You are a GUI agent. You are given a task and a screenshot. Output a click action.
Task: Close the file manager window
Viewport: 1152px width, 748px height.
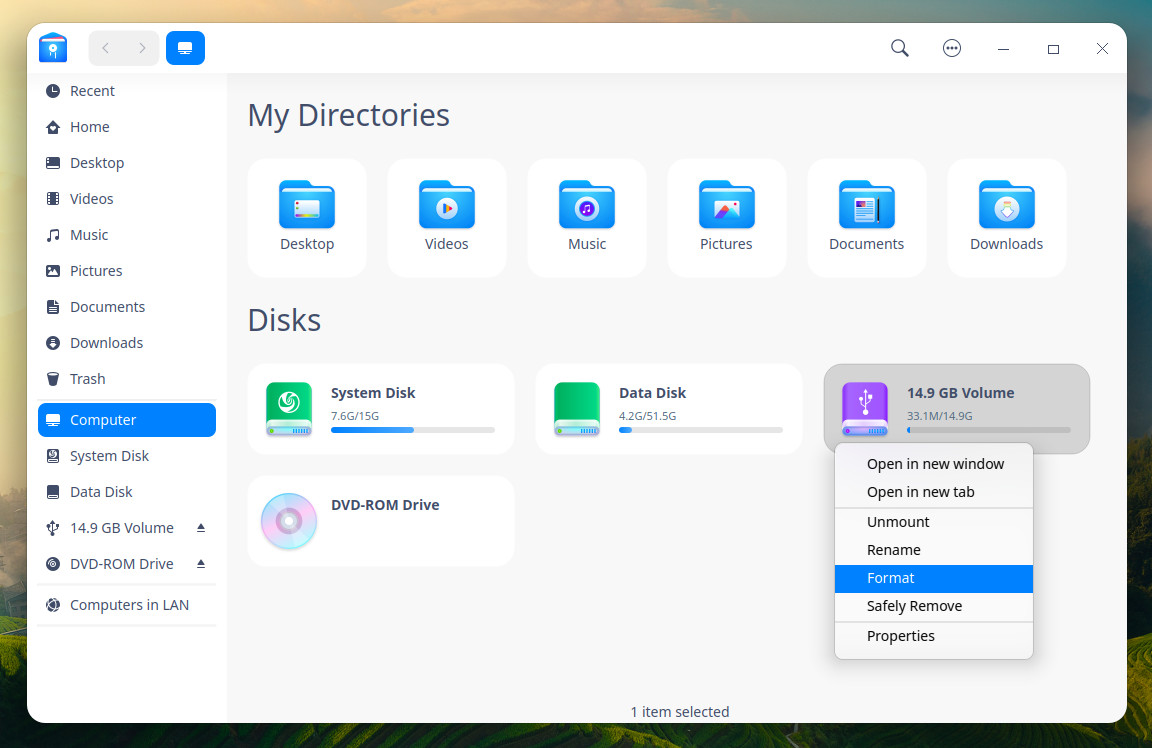1102,49
